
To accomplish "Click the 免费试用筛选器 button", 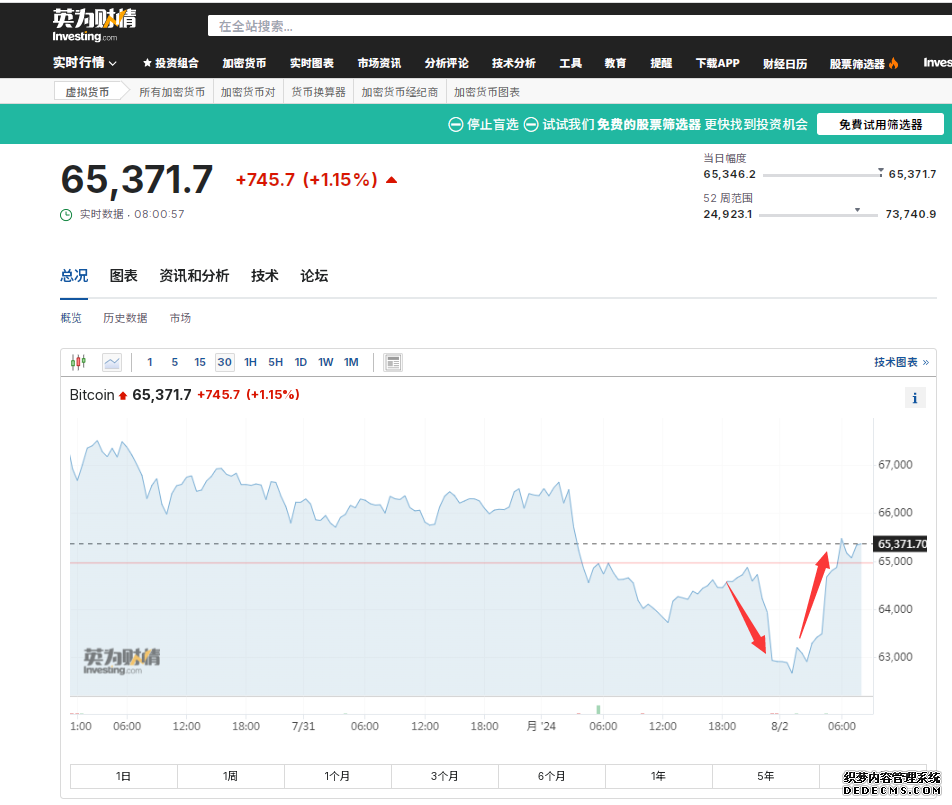I will pyautogui.click(x=880, y=124).
